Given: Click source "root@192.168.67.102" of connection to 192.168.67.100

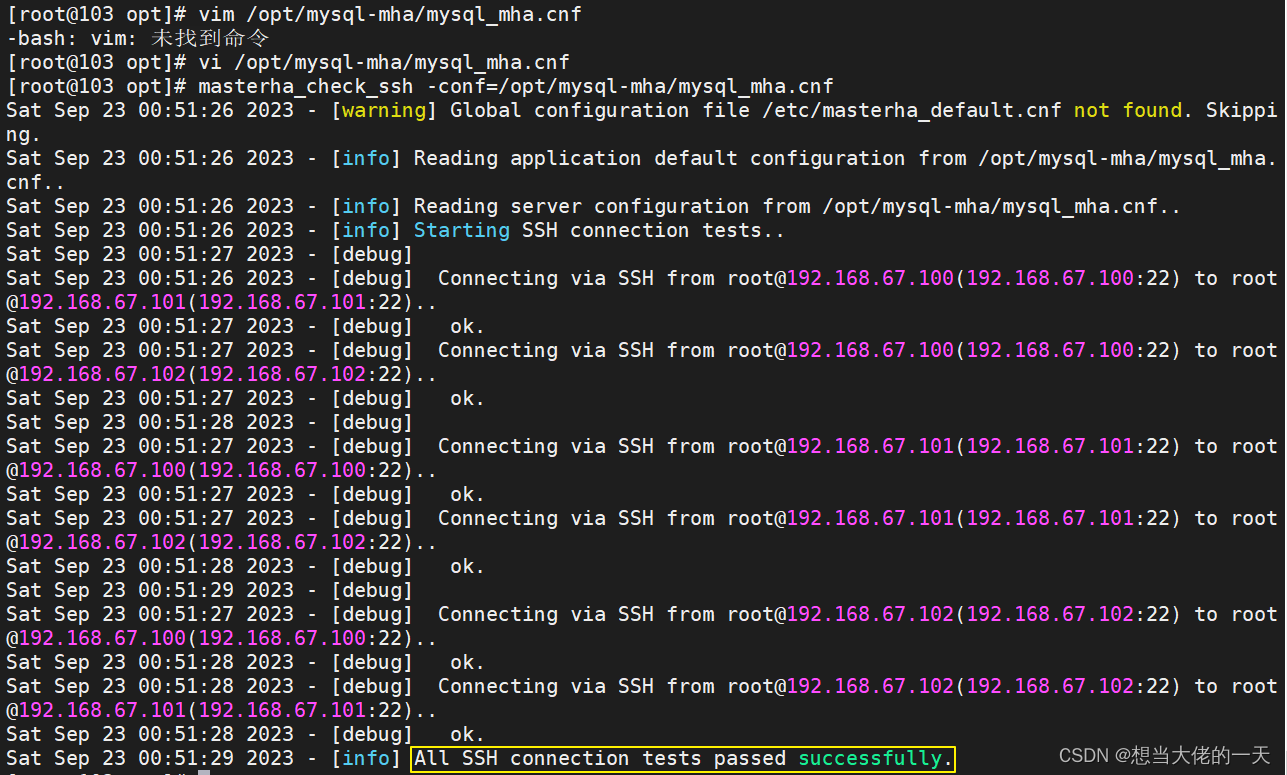Looking at the screenshot, I should click(x=841, y=615).
